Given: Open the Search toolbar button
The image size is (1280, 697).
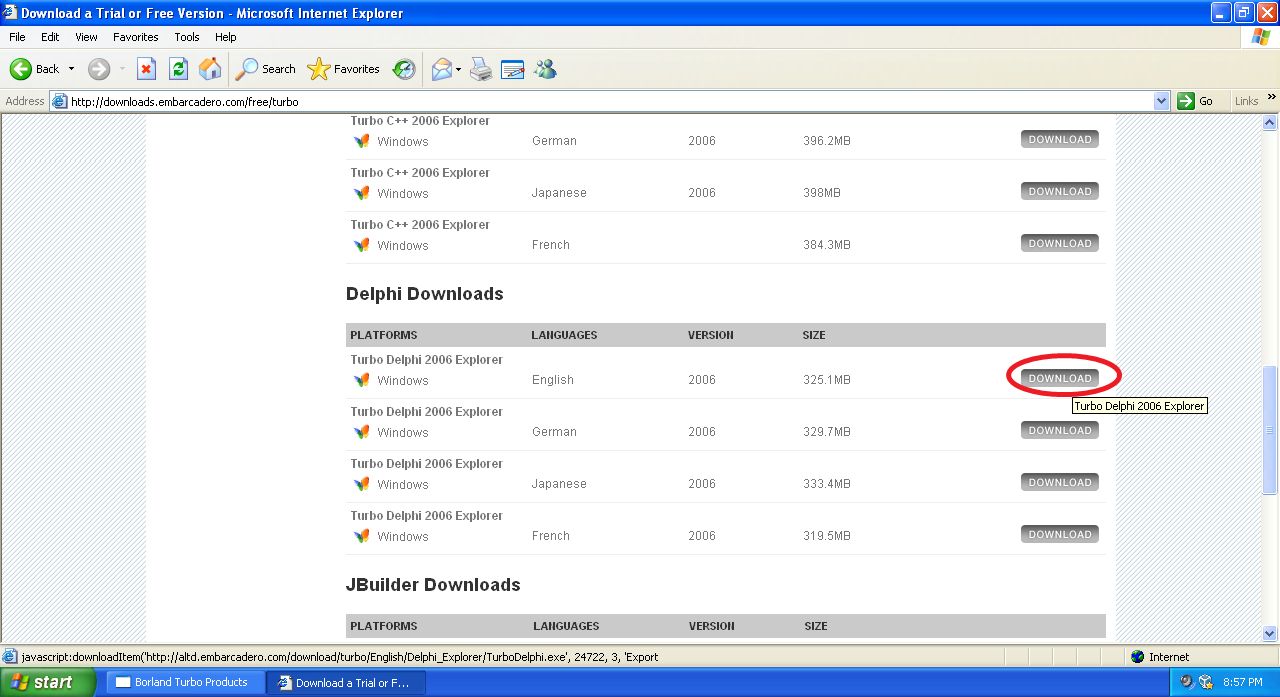Looking at the screenshot, I should (x=266, y=69).
